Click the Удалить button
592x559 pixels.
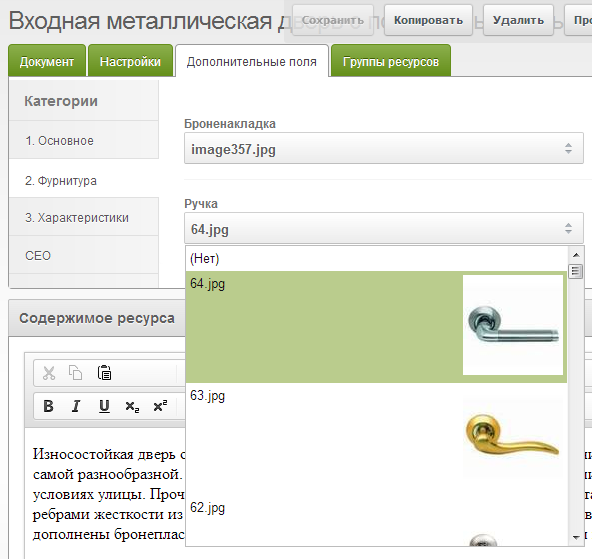(x=518, y=20)
